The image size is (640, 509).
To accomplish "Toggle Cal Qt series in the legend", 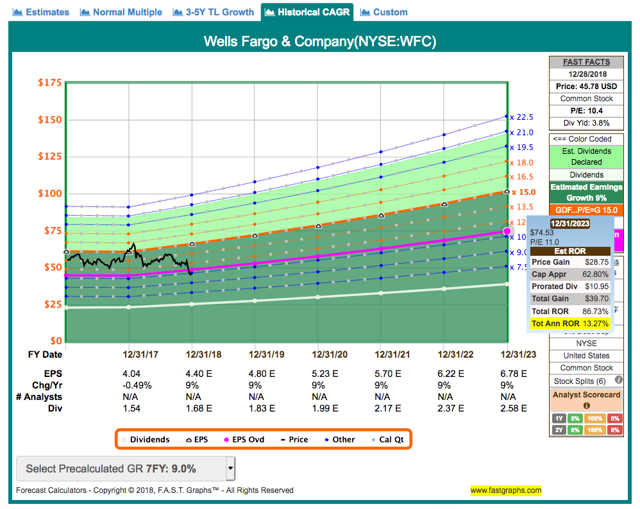I will pos(387,440).
